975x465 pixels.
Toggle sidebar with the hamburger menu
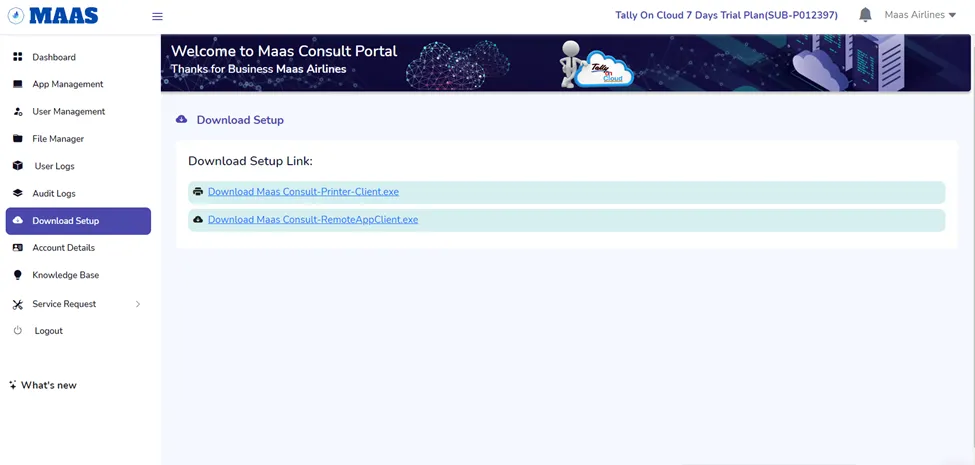click(157, 16)
